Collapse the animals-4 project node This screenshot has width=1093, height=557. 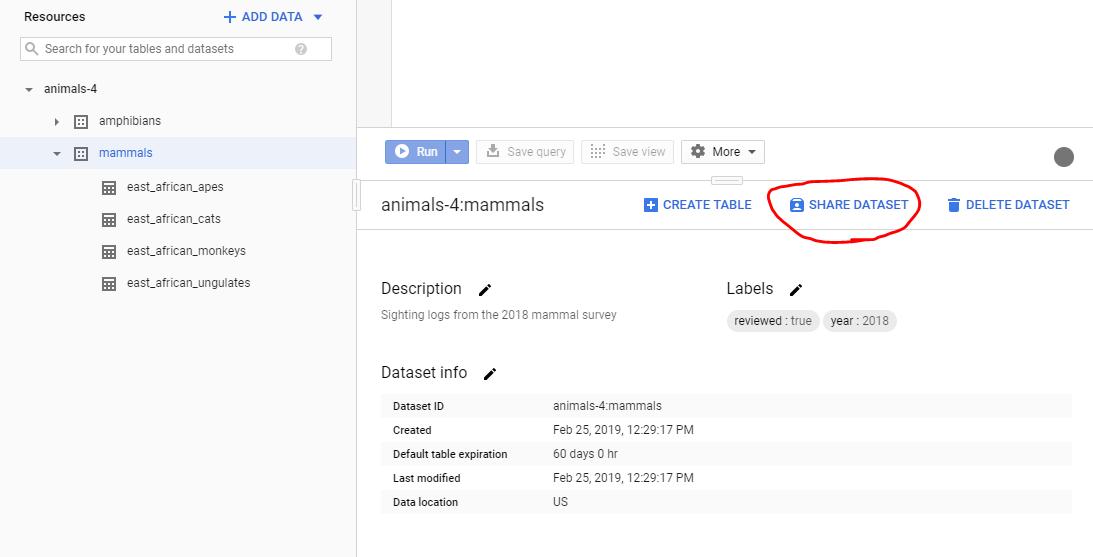(29, 90)
